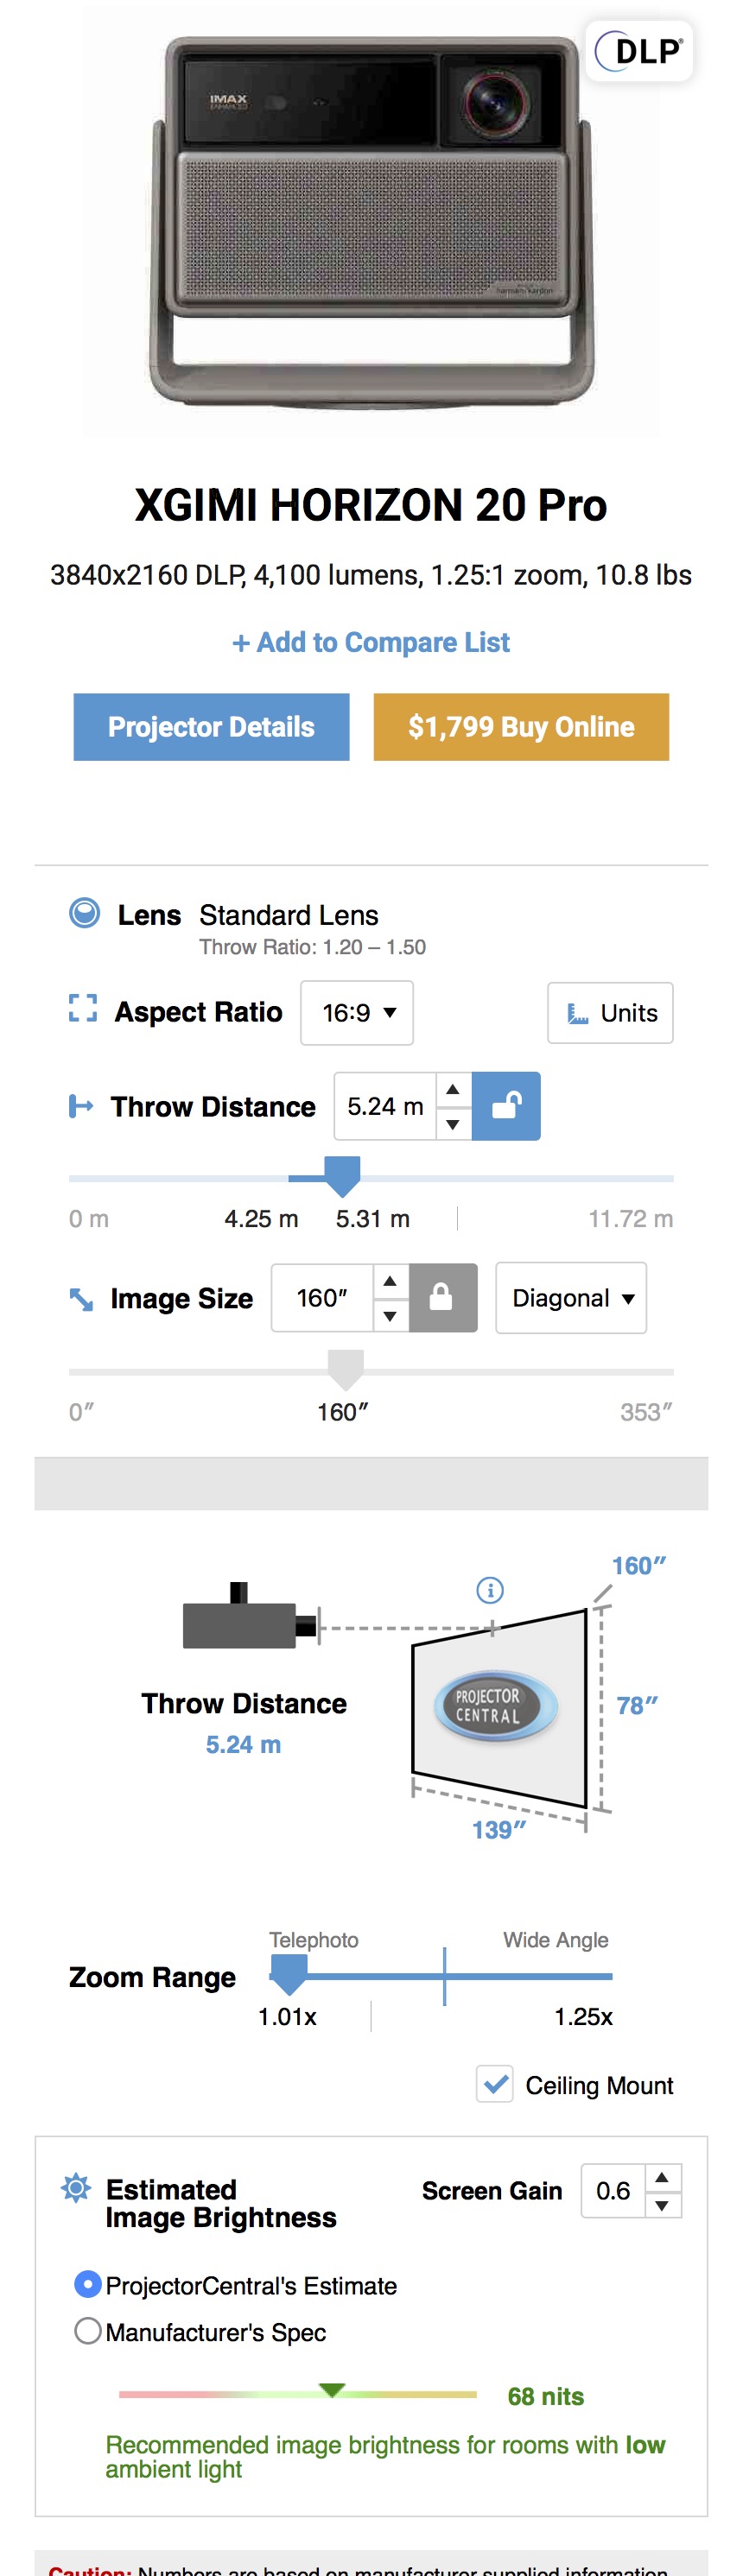
Task: Click the info icon above the screen diagram
Action: pyautogui.click(x=490, y=1589)
